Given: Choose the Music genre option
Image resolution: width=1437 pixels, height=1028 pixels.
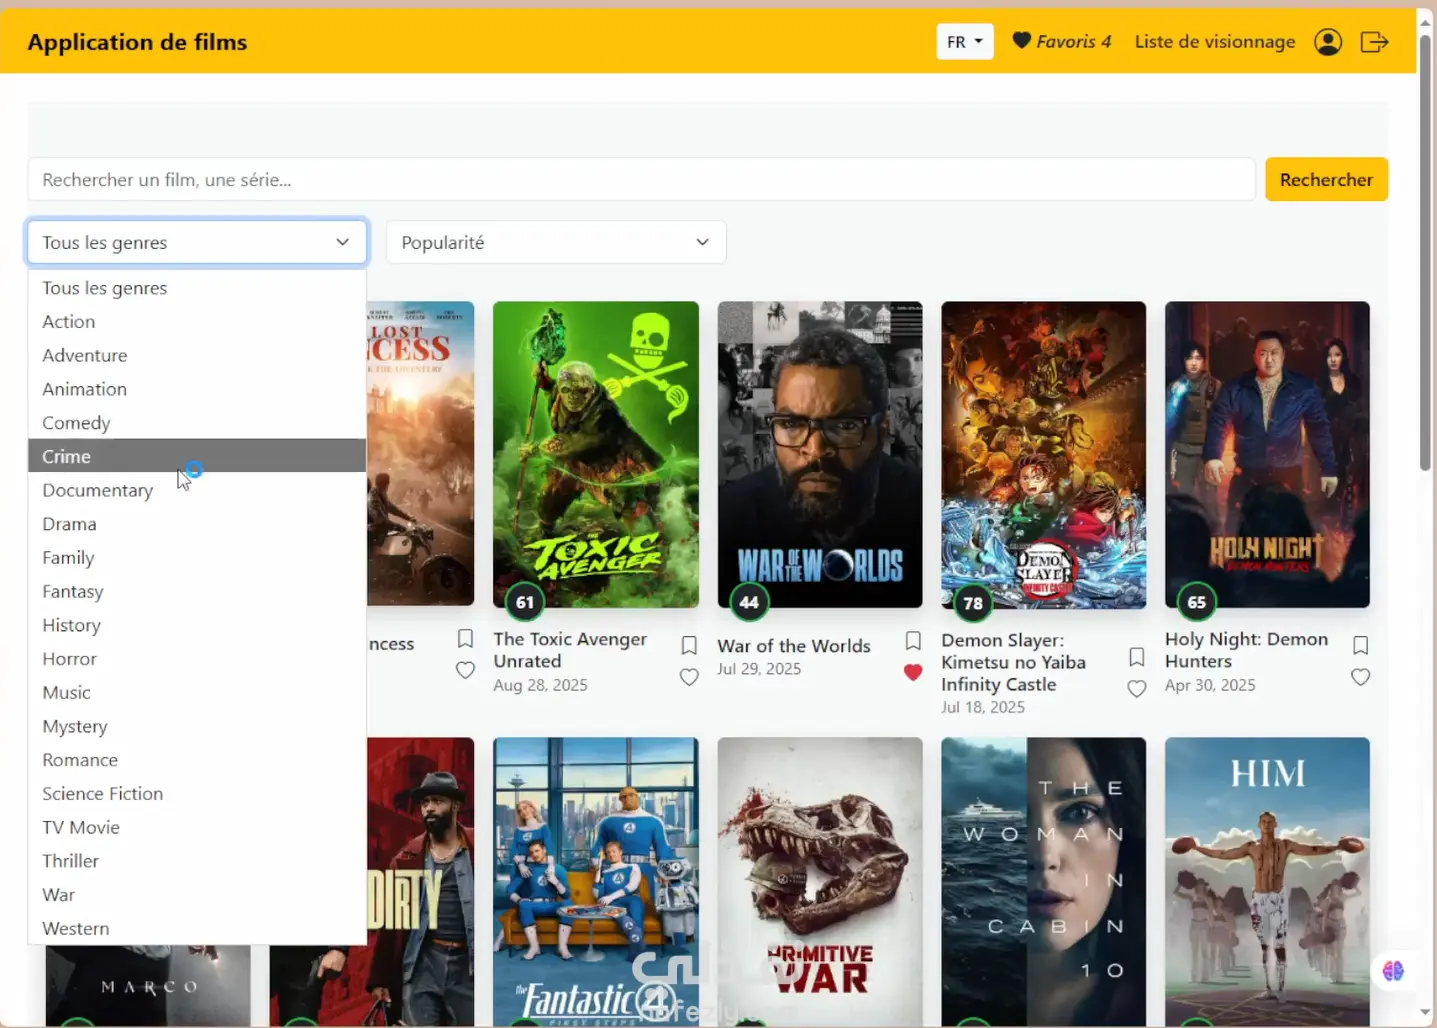Looking at the screenshot, I should [x=197, y=692].
